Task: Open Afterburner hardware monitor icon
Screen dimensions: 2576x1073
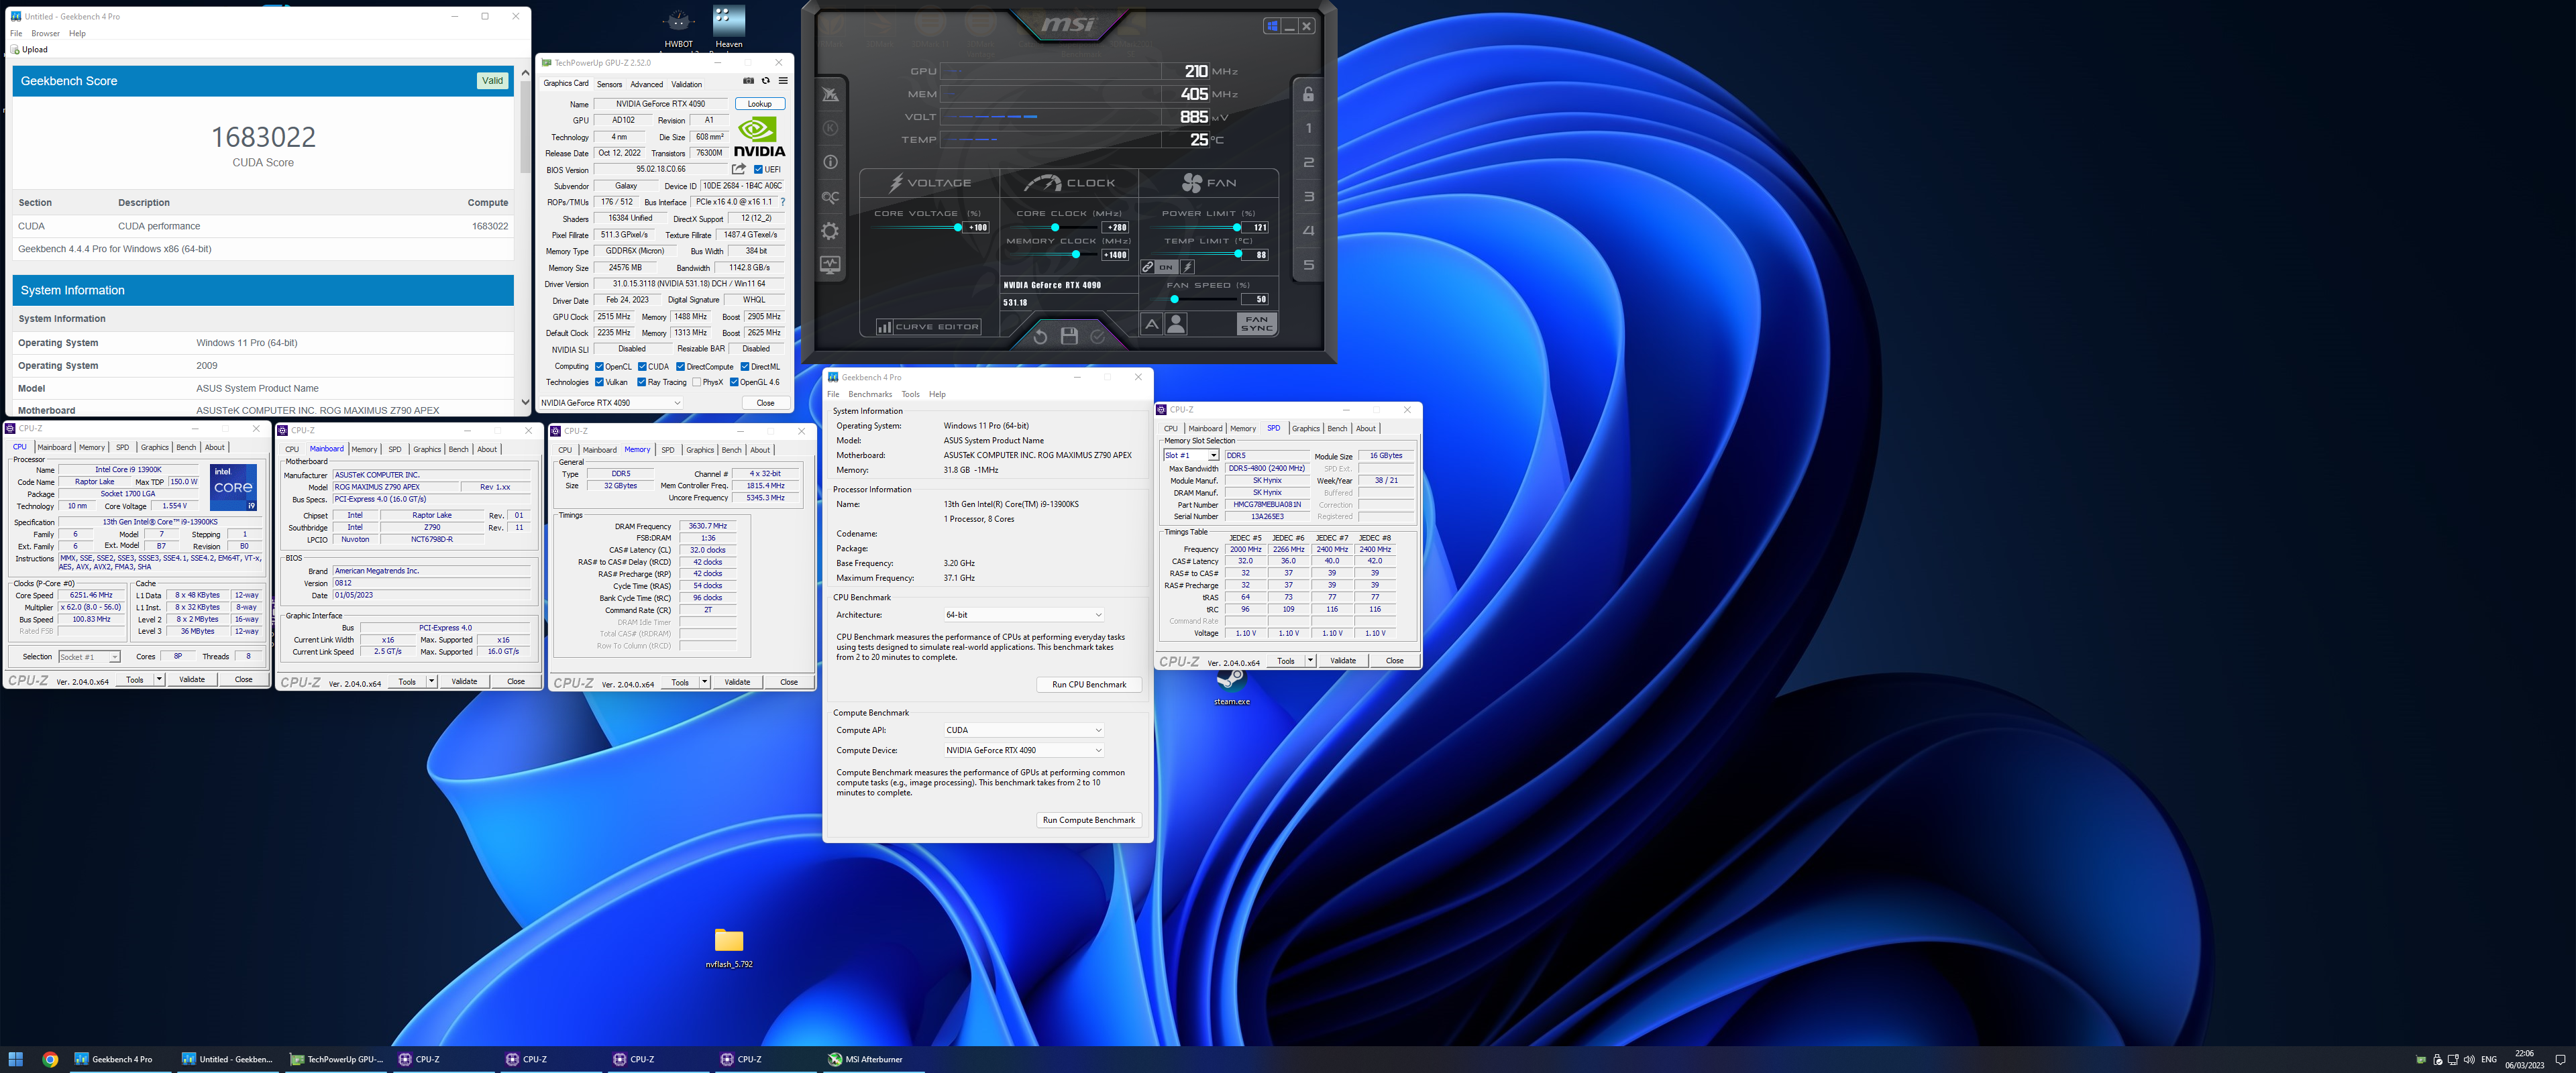Action: (830, 265)
